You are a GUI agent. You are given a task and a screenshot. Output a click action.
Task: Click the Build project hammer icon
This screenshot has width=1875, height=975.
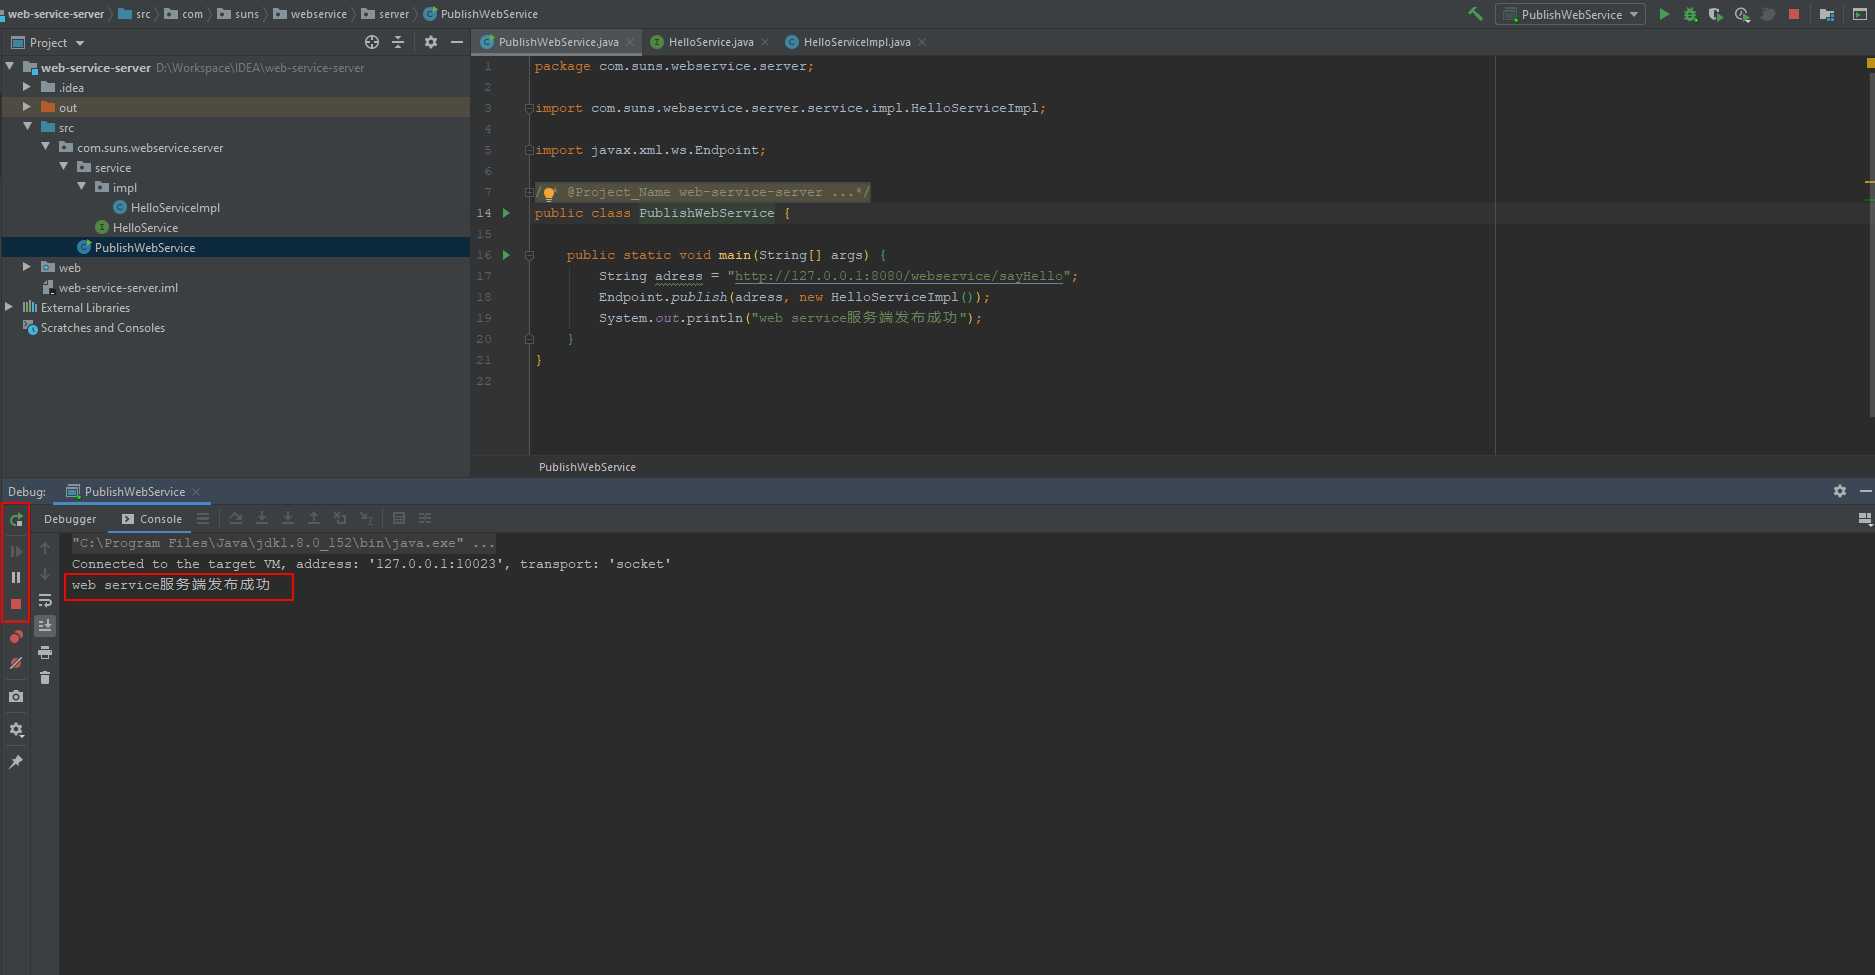click(x=1475, y=14)
